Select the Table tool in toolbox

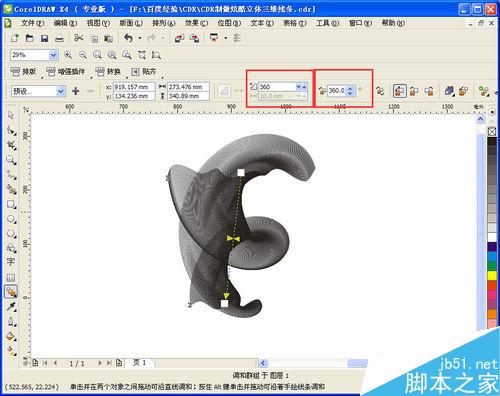tap(11, 277)
